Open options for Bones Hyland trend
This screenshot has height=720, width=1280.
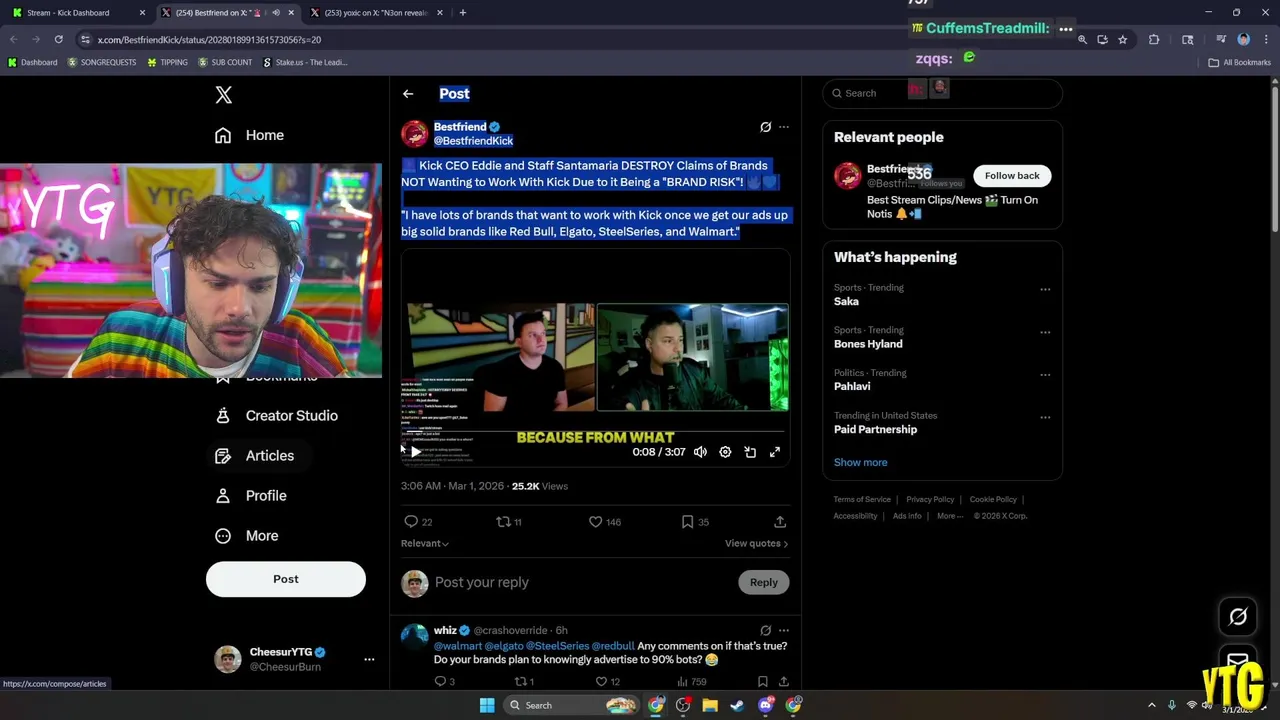[x=1045, y=332]
